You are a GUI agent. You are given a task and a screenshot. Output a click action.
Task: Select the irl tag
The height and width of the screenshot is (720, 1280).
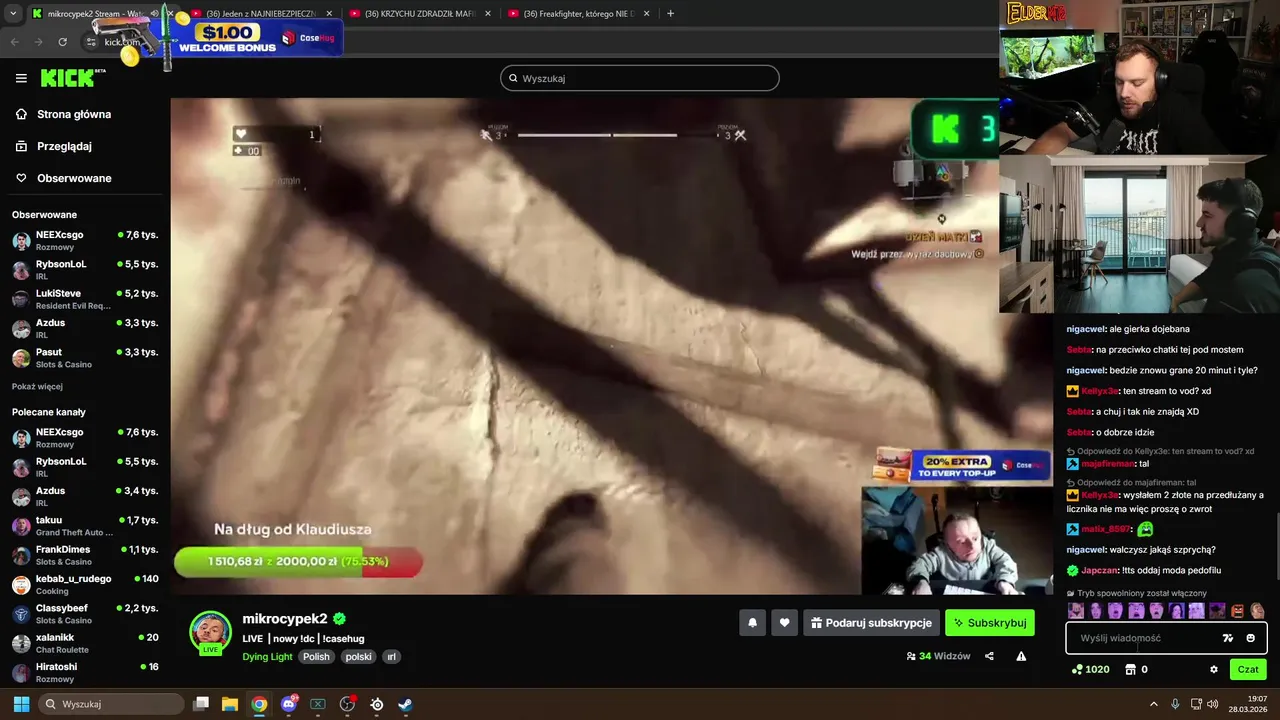(x=392, y=657)
